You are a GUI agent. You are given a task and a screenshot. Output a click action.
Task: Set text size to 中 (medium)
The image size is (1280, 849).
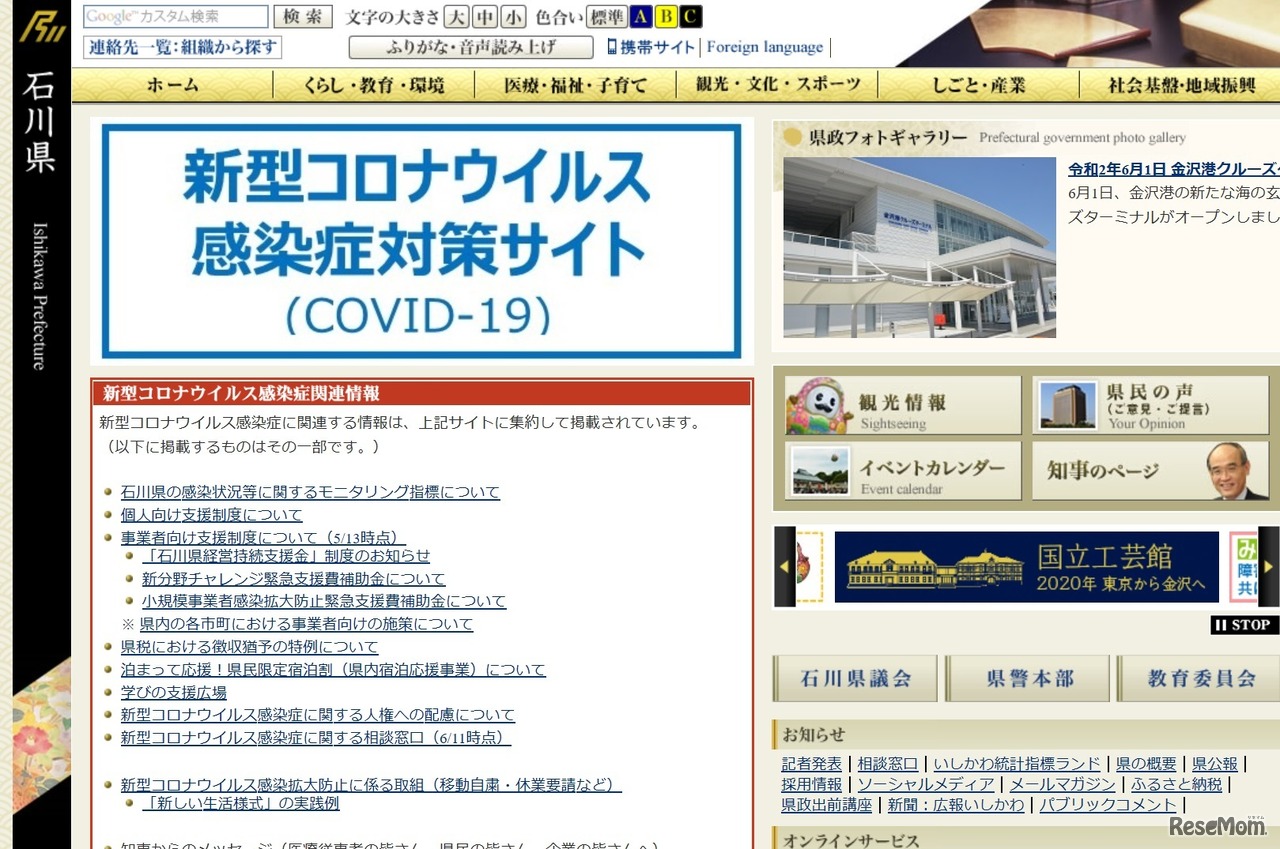click(x=485, y=17)
